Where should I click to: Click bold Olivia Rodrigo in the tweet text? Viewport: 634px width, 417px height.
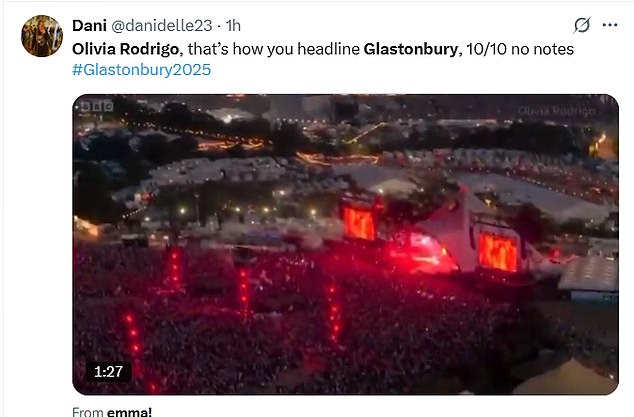(125, 49)
